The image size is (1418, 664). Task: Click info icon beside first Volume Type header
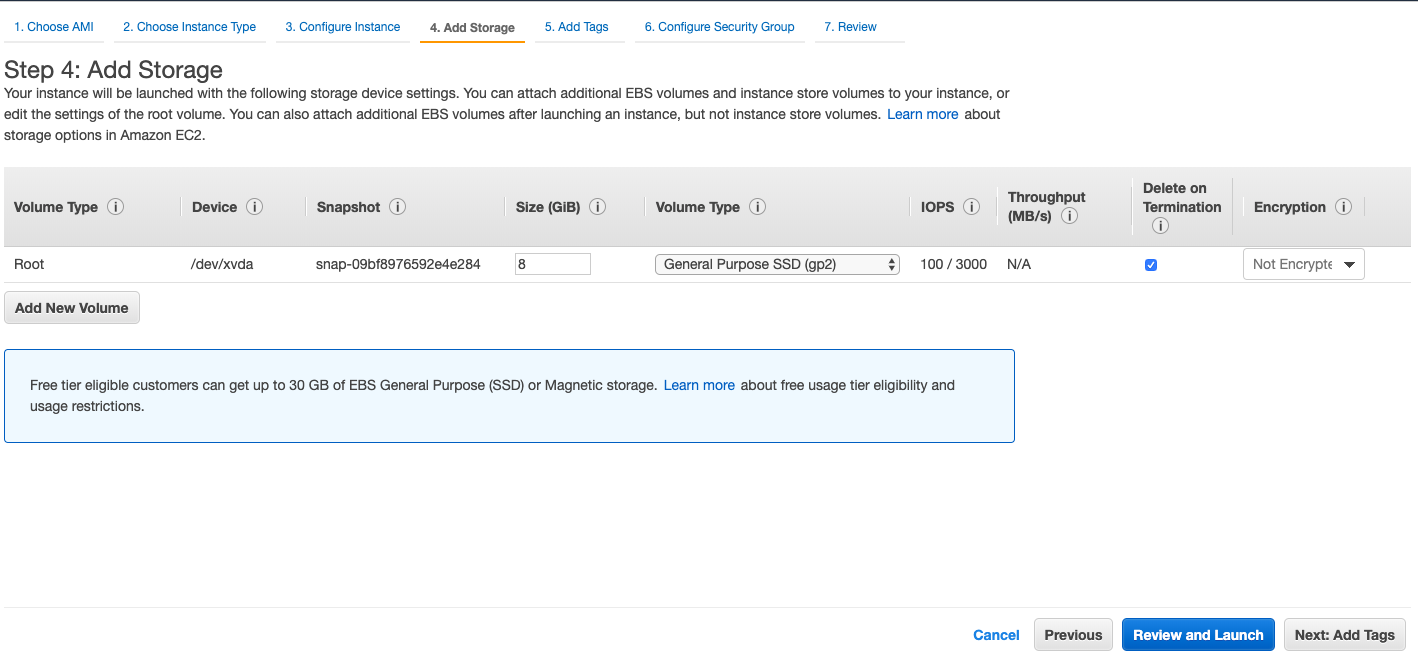pos(116,207)
